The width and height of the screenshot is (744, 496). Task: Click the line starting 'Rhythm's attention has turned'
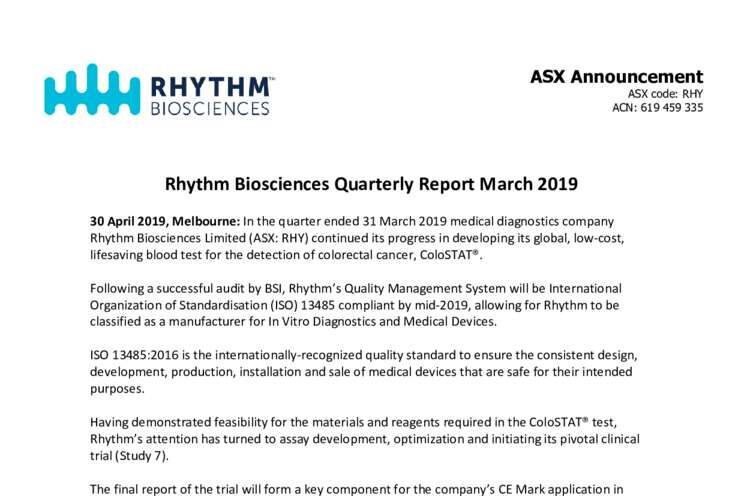(365, 439)
